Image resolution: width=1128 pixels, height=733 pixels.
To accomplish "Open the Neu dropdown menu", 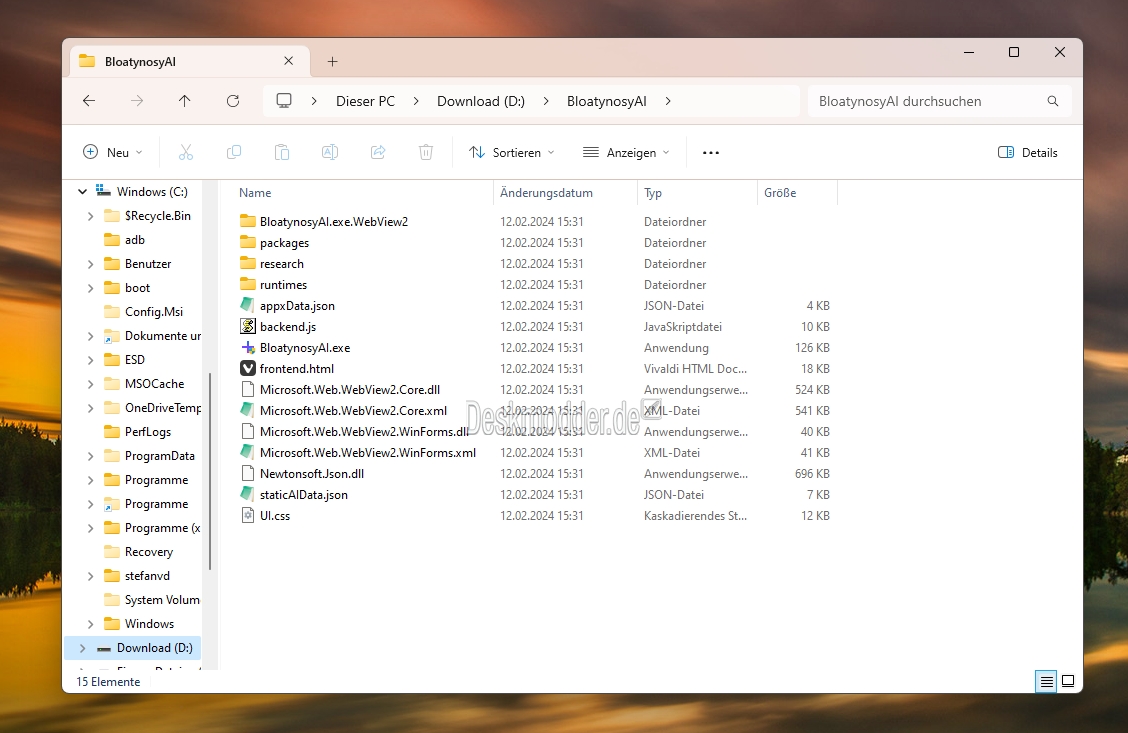I will 113,152.
